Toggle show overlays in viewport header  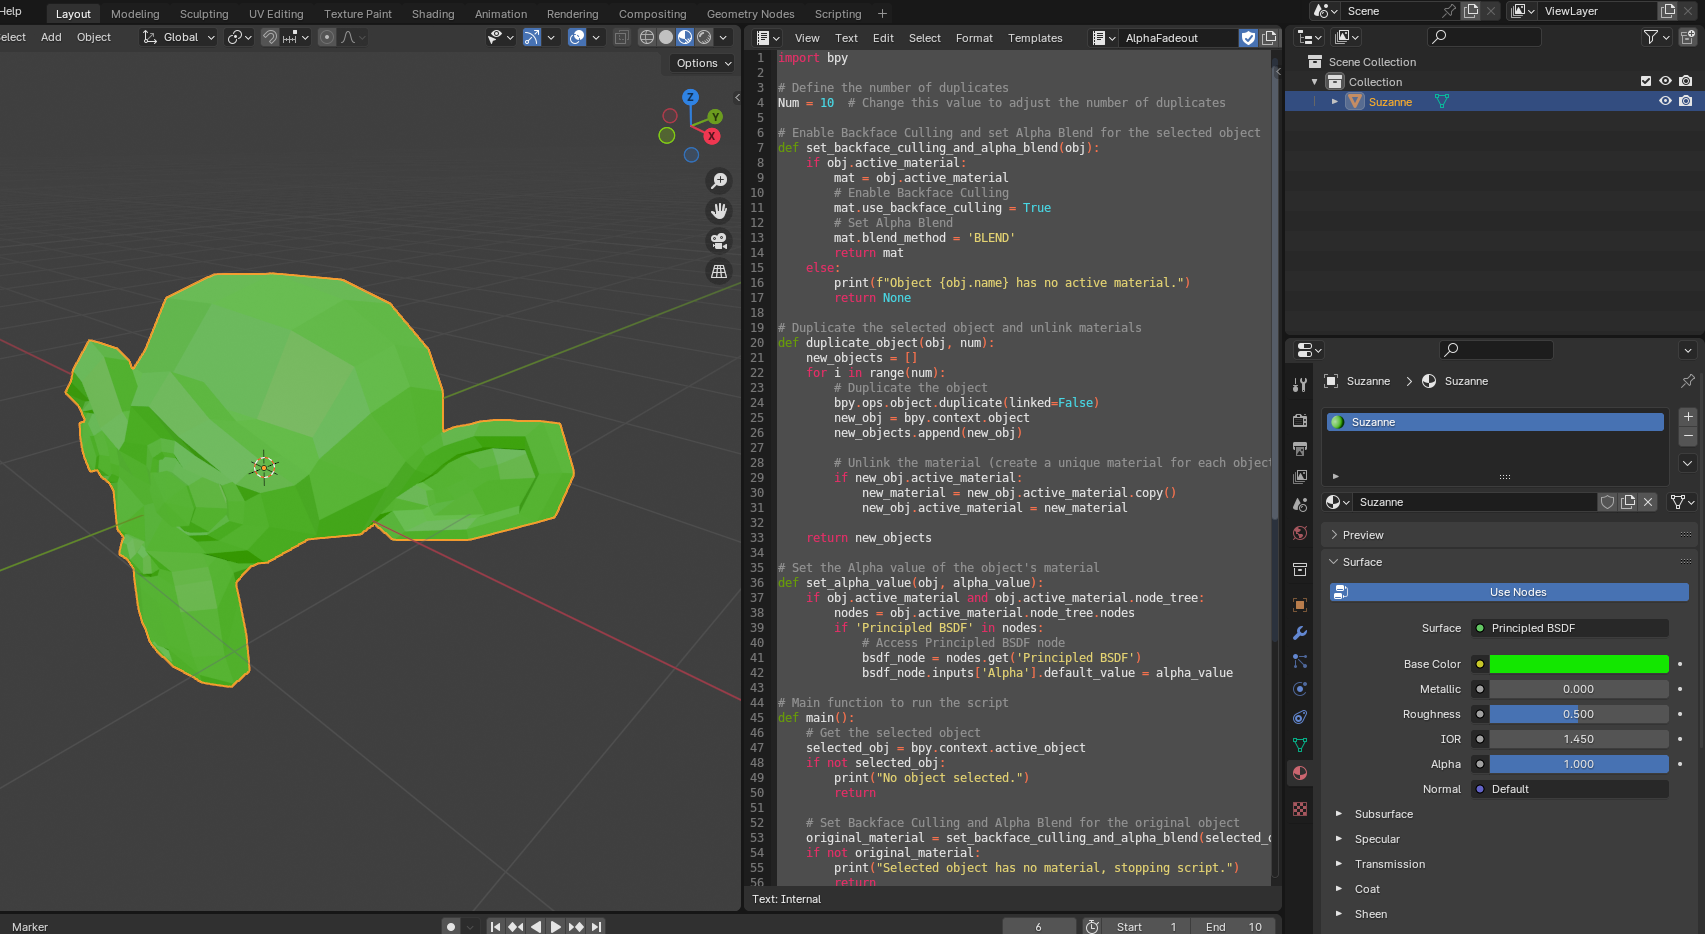(577, 37)
